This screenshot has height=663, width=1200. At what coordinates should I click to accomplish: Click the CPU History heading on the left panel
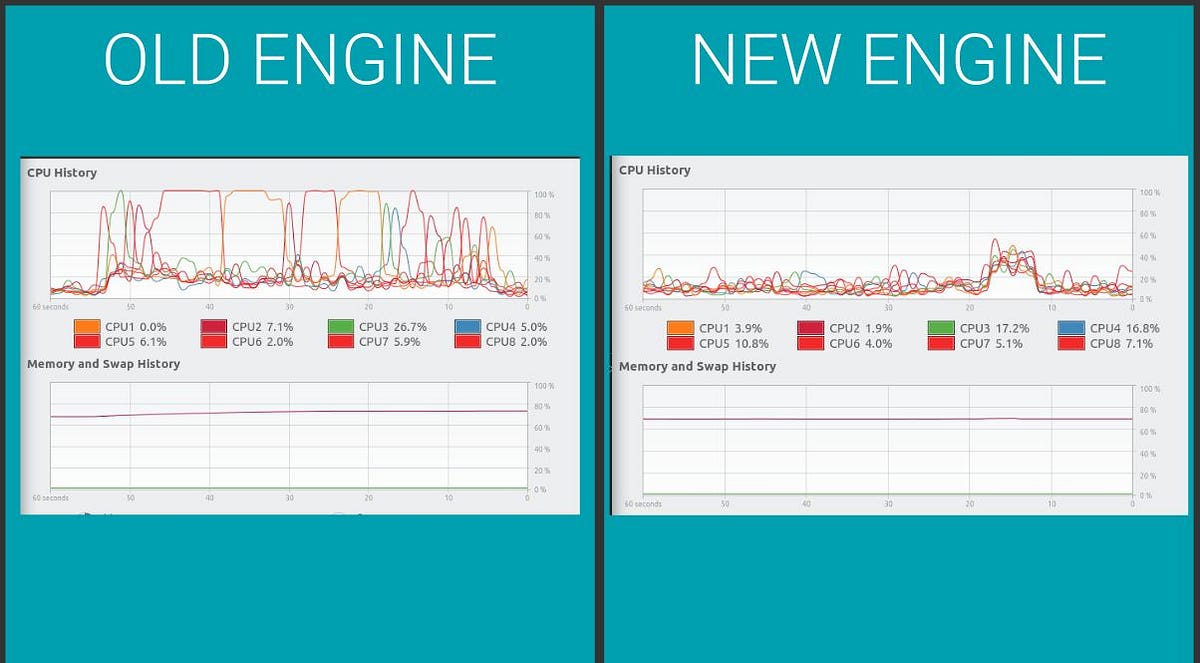(63, 172)
